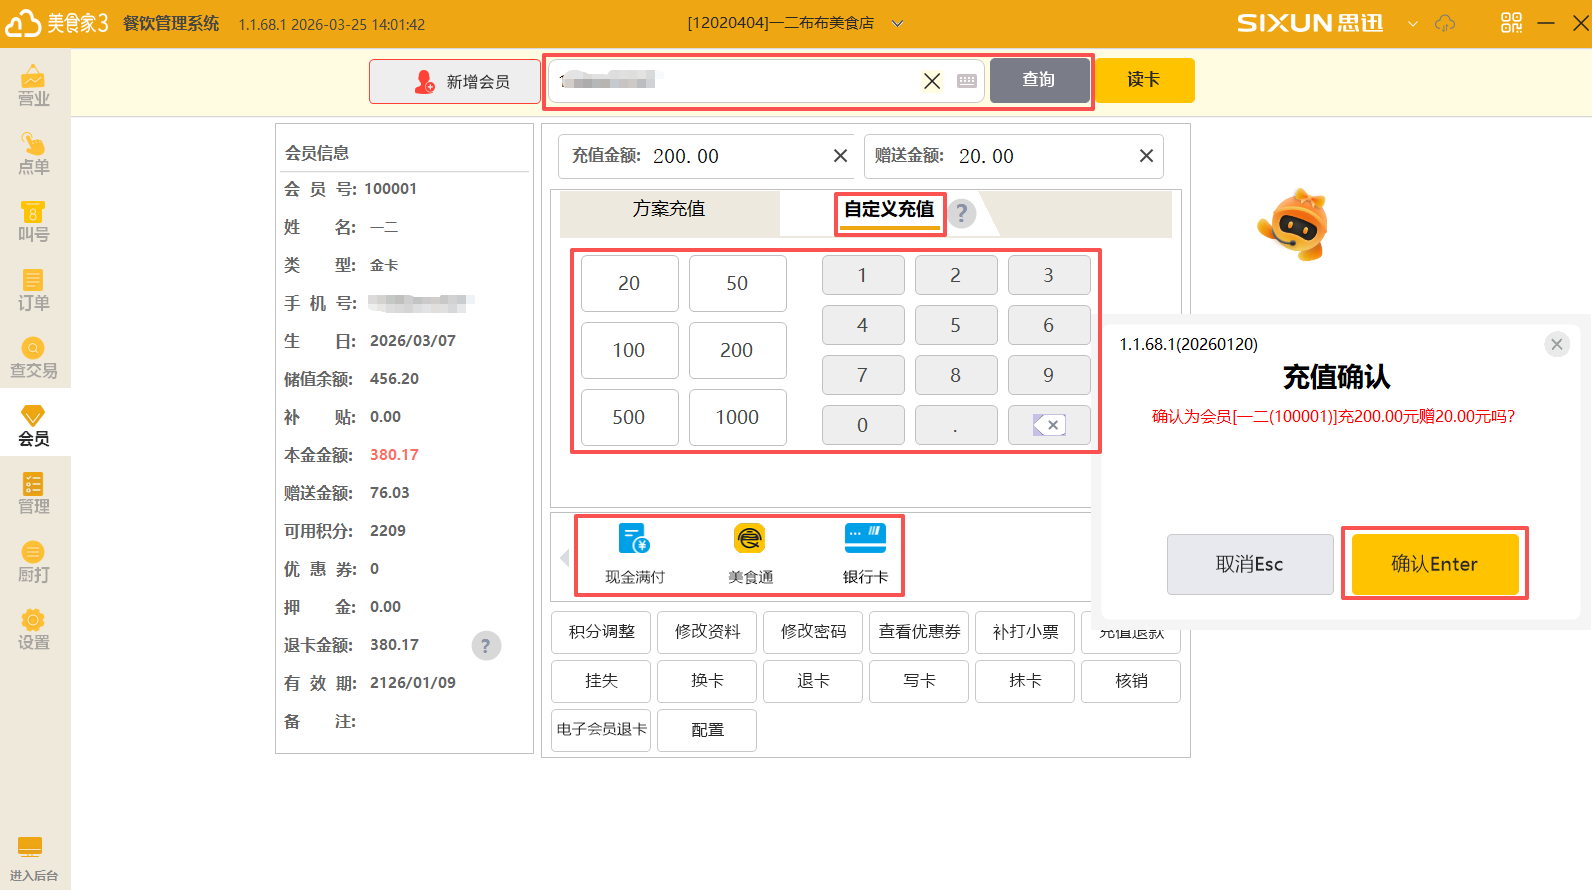Open the 厨打 kitchen print sidebar icon
Image resolution: width=1592 pixels, height=890 pixels.
pyautogui.click(x=33, y=561)
